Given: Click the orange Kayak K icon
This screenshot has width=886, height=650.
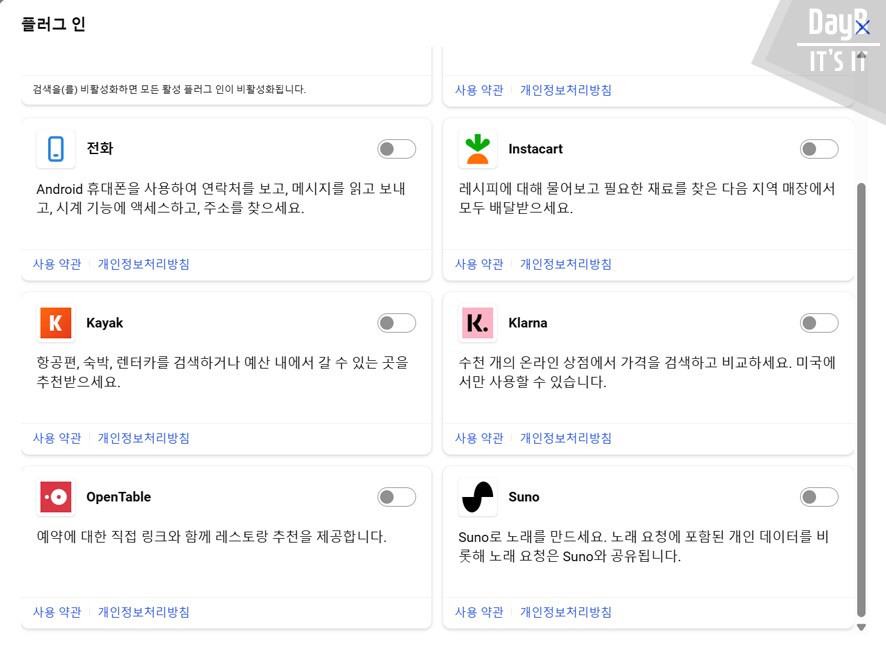Looking at the screenshot, I should pos(56,323).
